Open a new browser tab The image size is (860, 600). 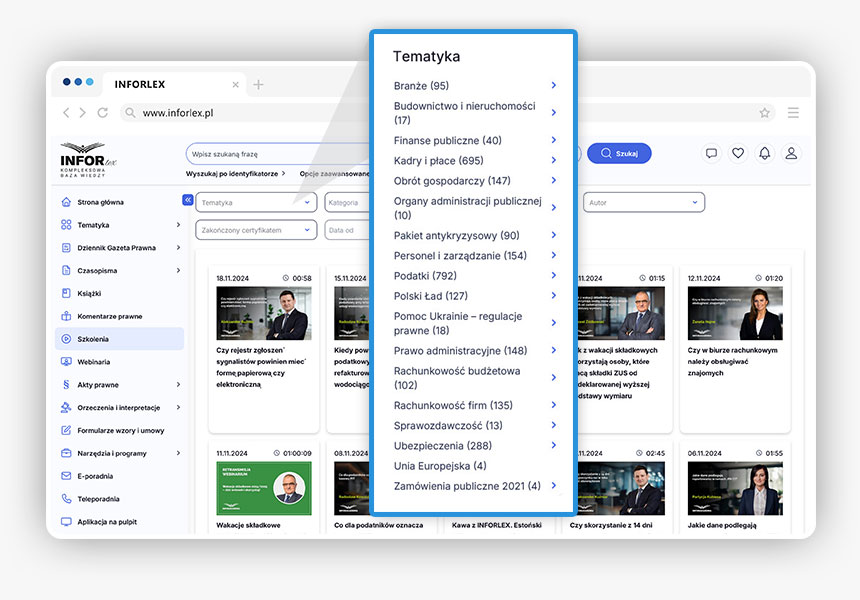click(259, 85)
